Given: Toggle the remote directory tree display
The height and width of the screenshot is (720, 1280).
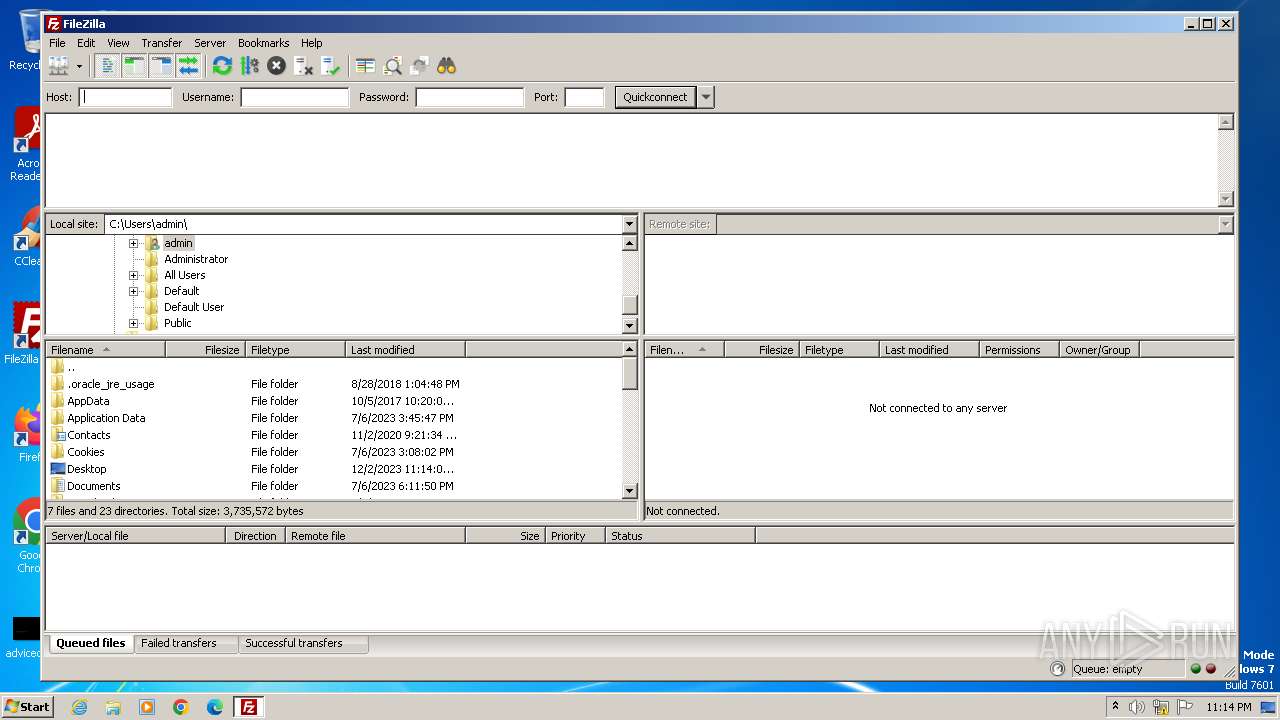Looking at the screenshot, I should [161, 66].
